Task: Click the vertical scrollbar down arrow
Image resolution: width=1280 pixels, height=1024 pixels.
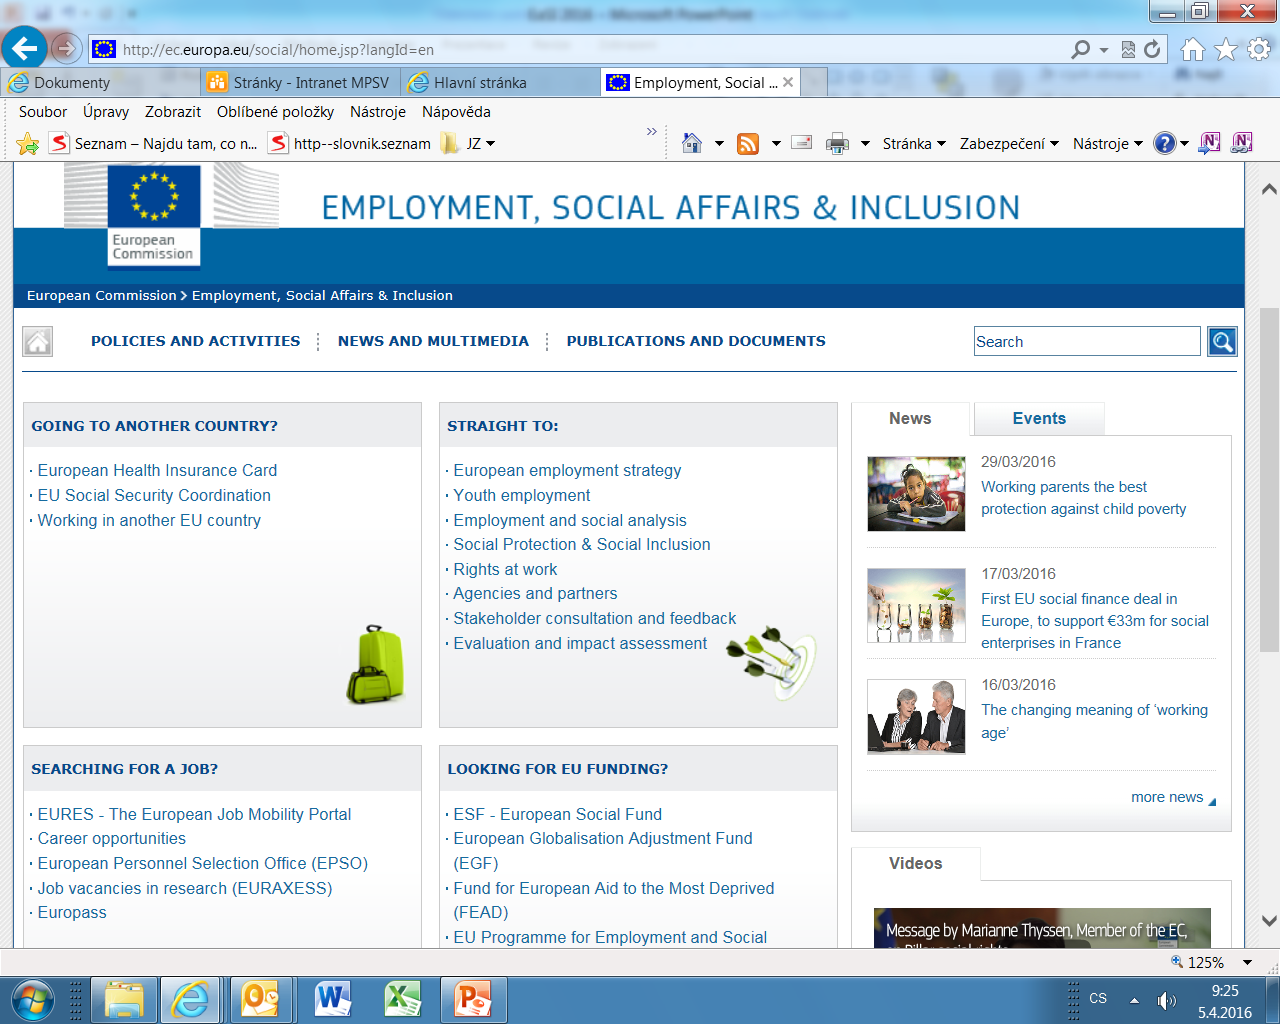Action: [1269, 921]
